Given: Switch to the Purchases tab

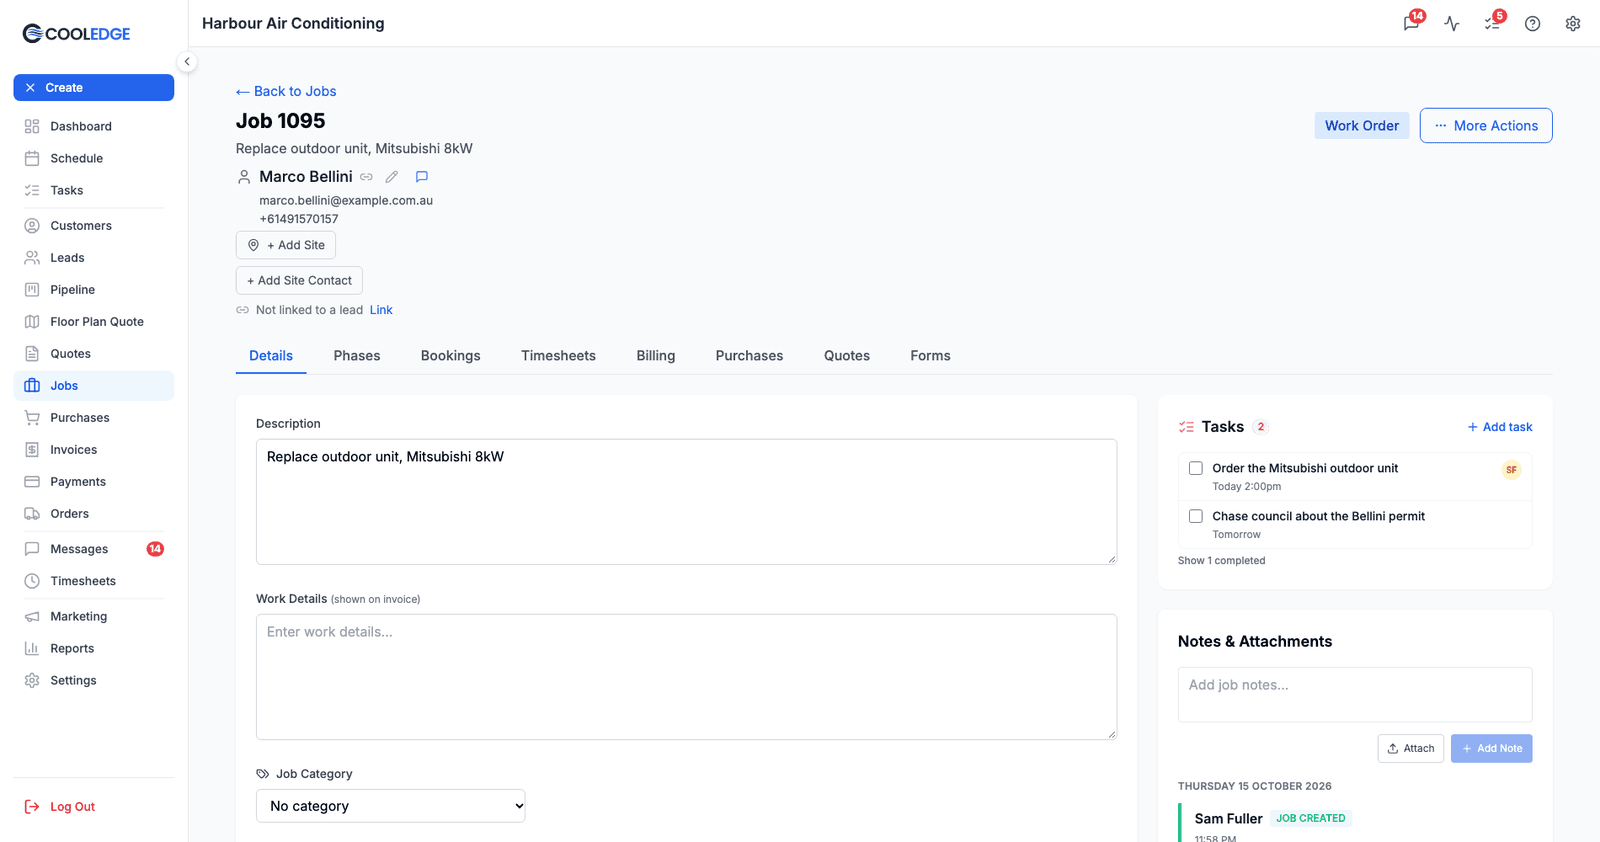Looking at the screenshot, I should click(749, 356).
